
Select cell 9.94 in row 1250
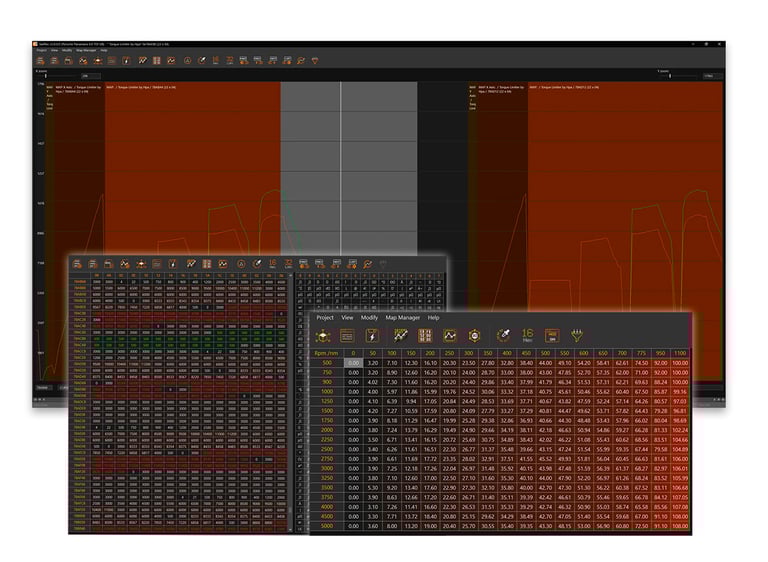point(411,401)
